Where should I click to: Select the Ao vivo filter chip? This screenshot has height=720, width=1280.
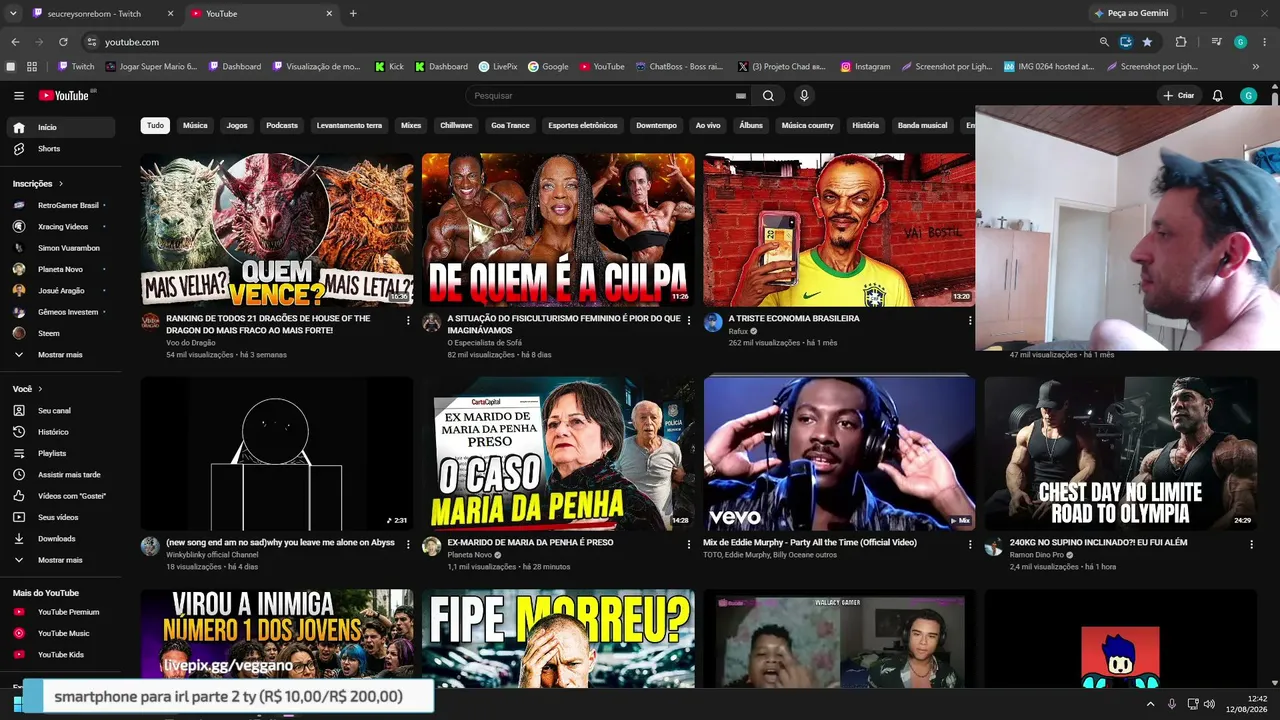(x=708, y=126)
